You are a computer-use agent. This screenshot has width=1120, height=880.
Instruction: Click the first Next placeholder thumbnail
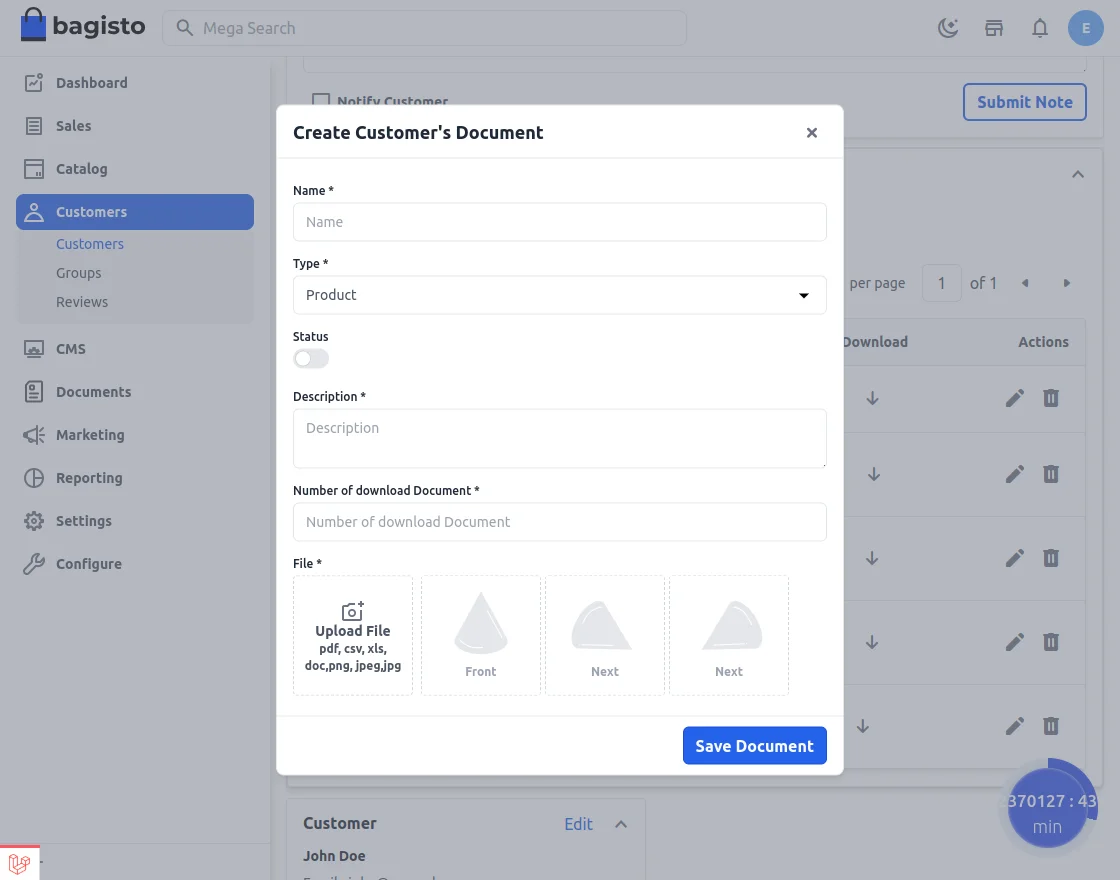click(x=605, y=636)
